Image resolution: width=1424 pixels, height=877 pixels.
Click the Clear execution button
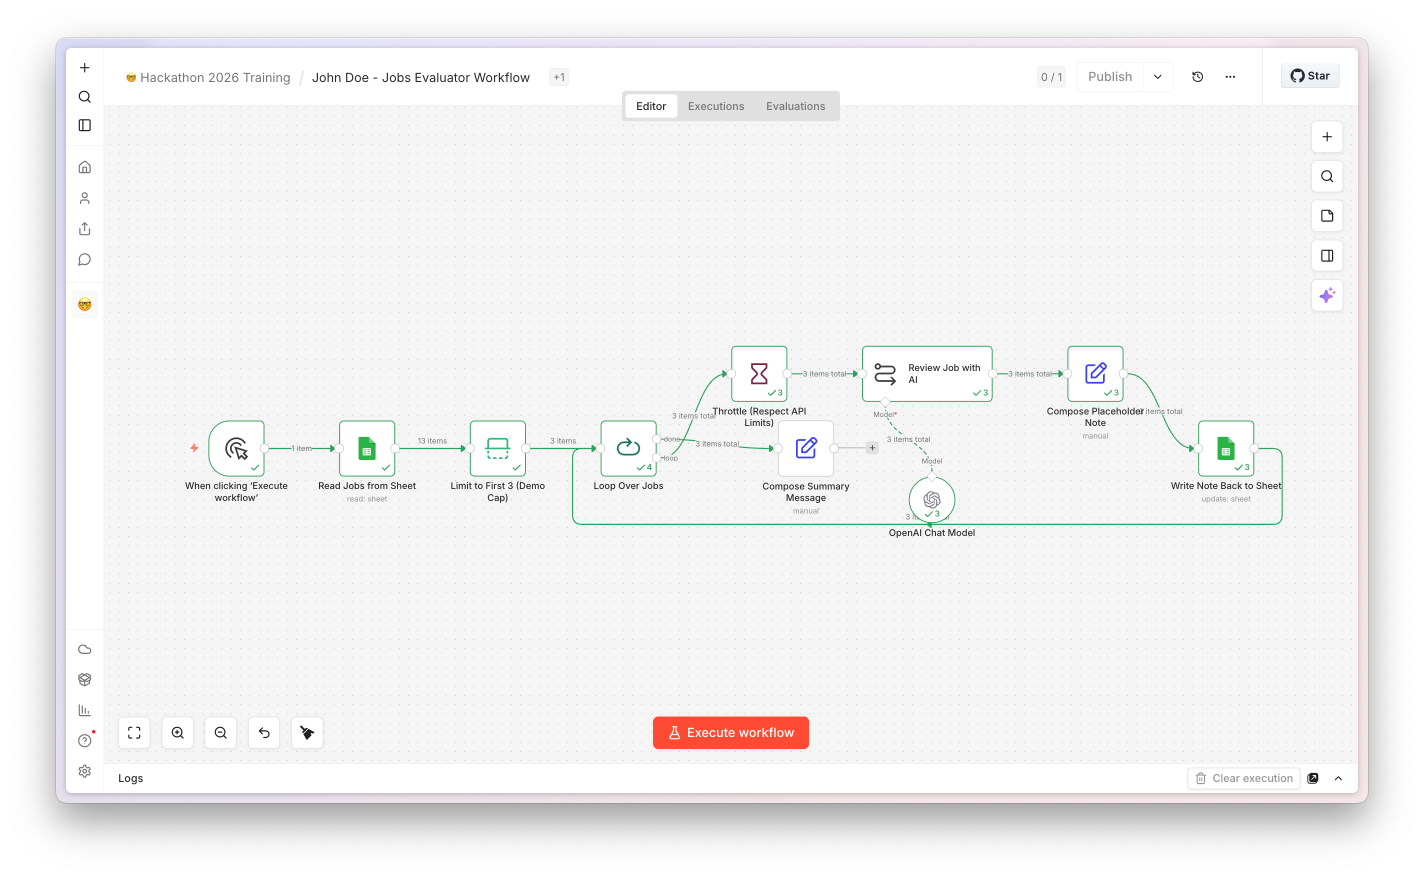coord(1244,778)
